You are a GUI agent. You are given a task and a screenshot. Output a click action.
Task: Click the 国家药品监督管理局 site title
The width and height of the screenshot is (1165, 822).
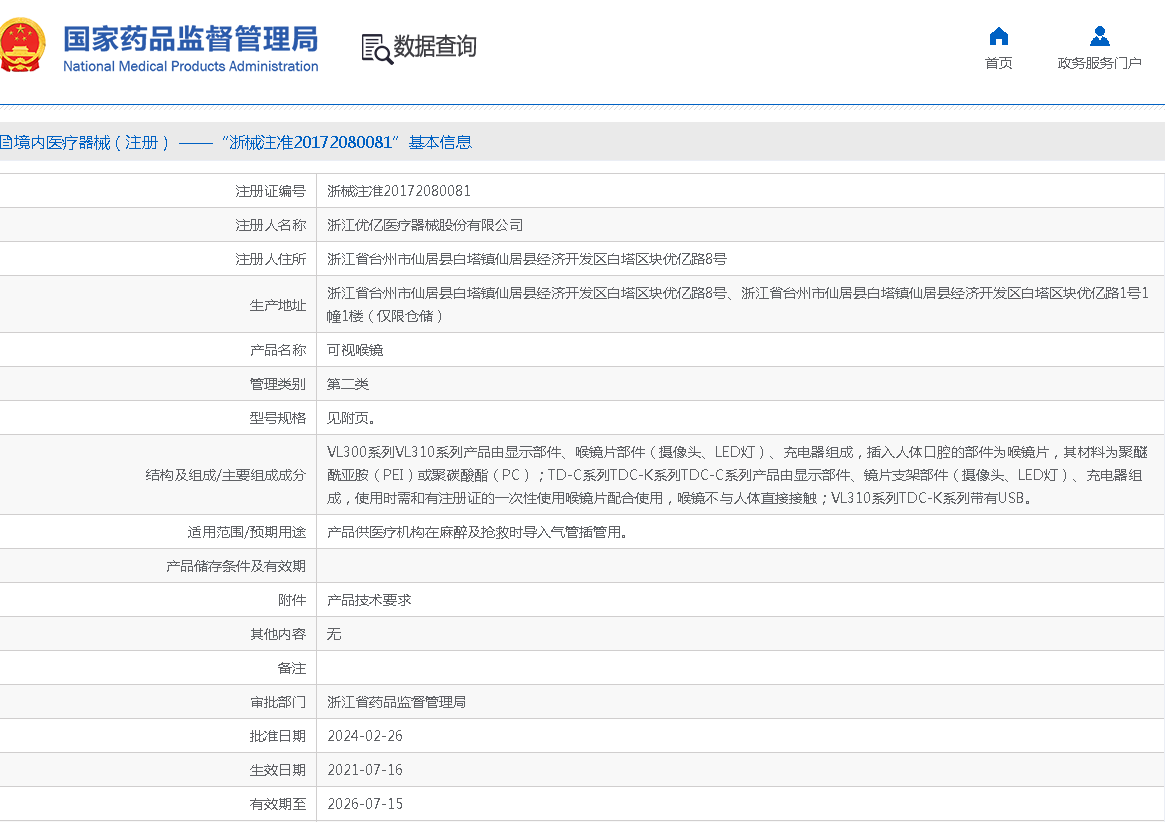pos(190,39)
